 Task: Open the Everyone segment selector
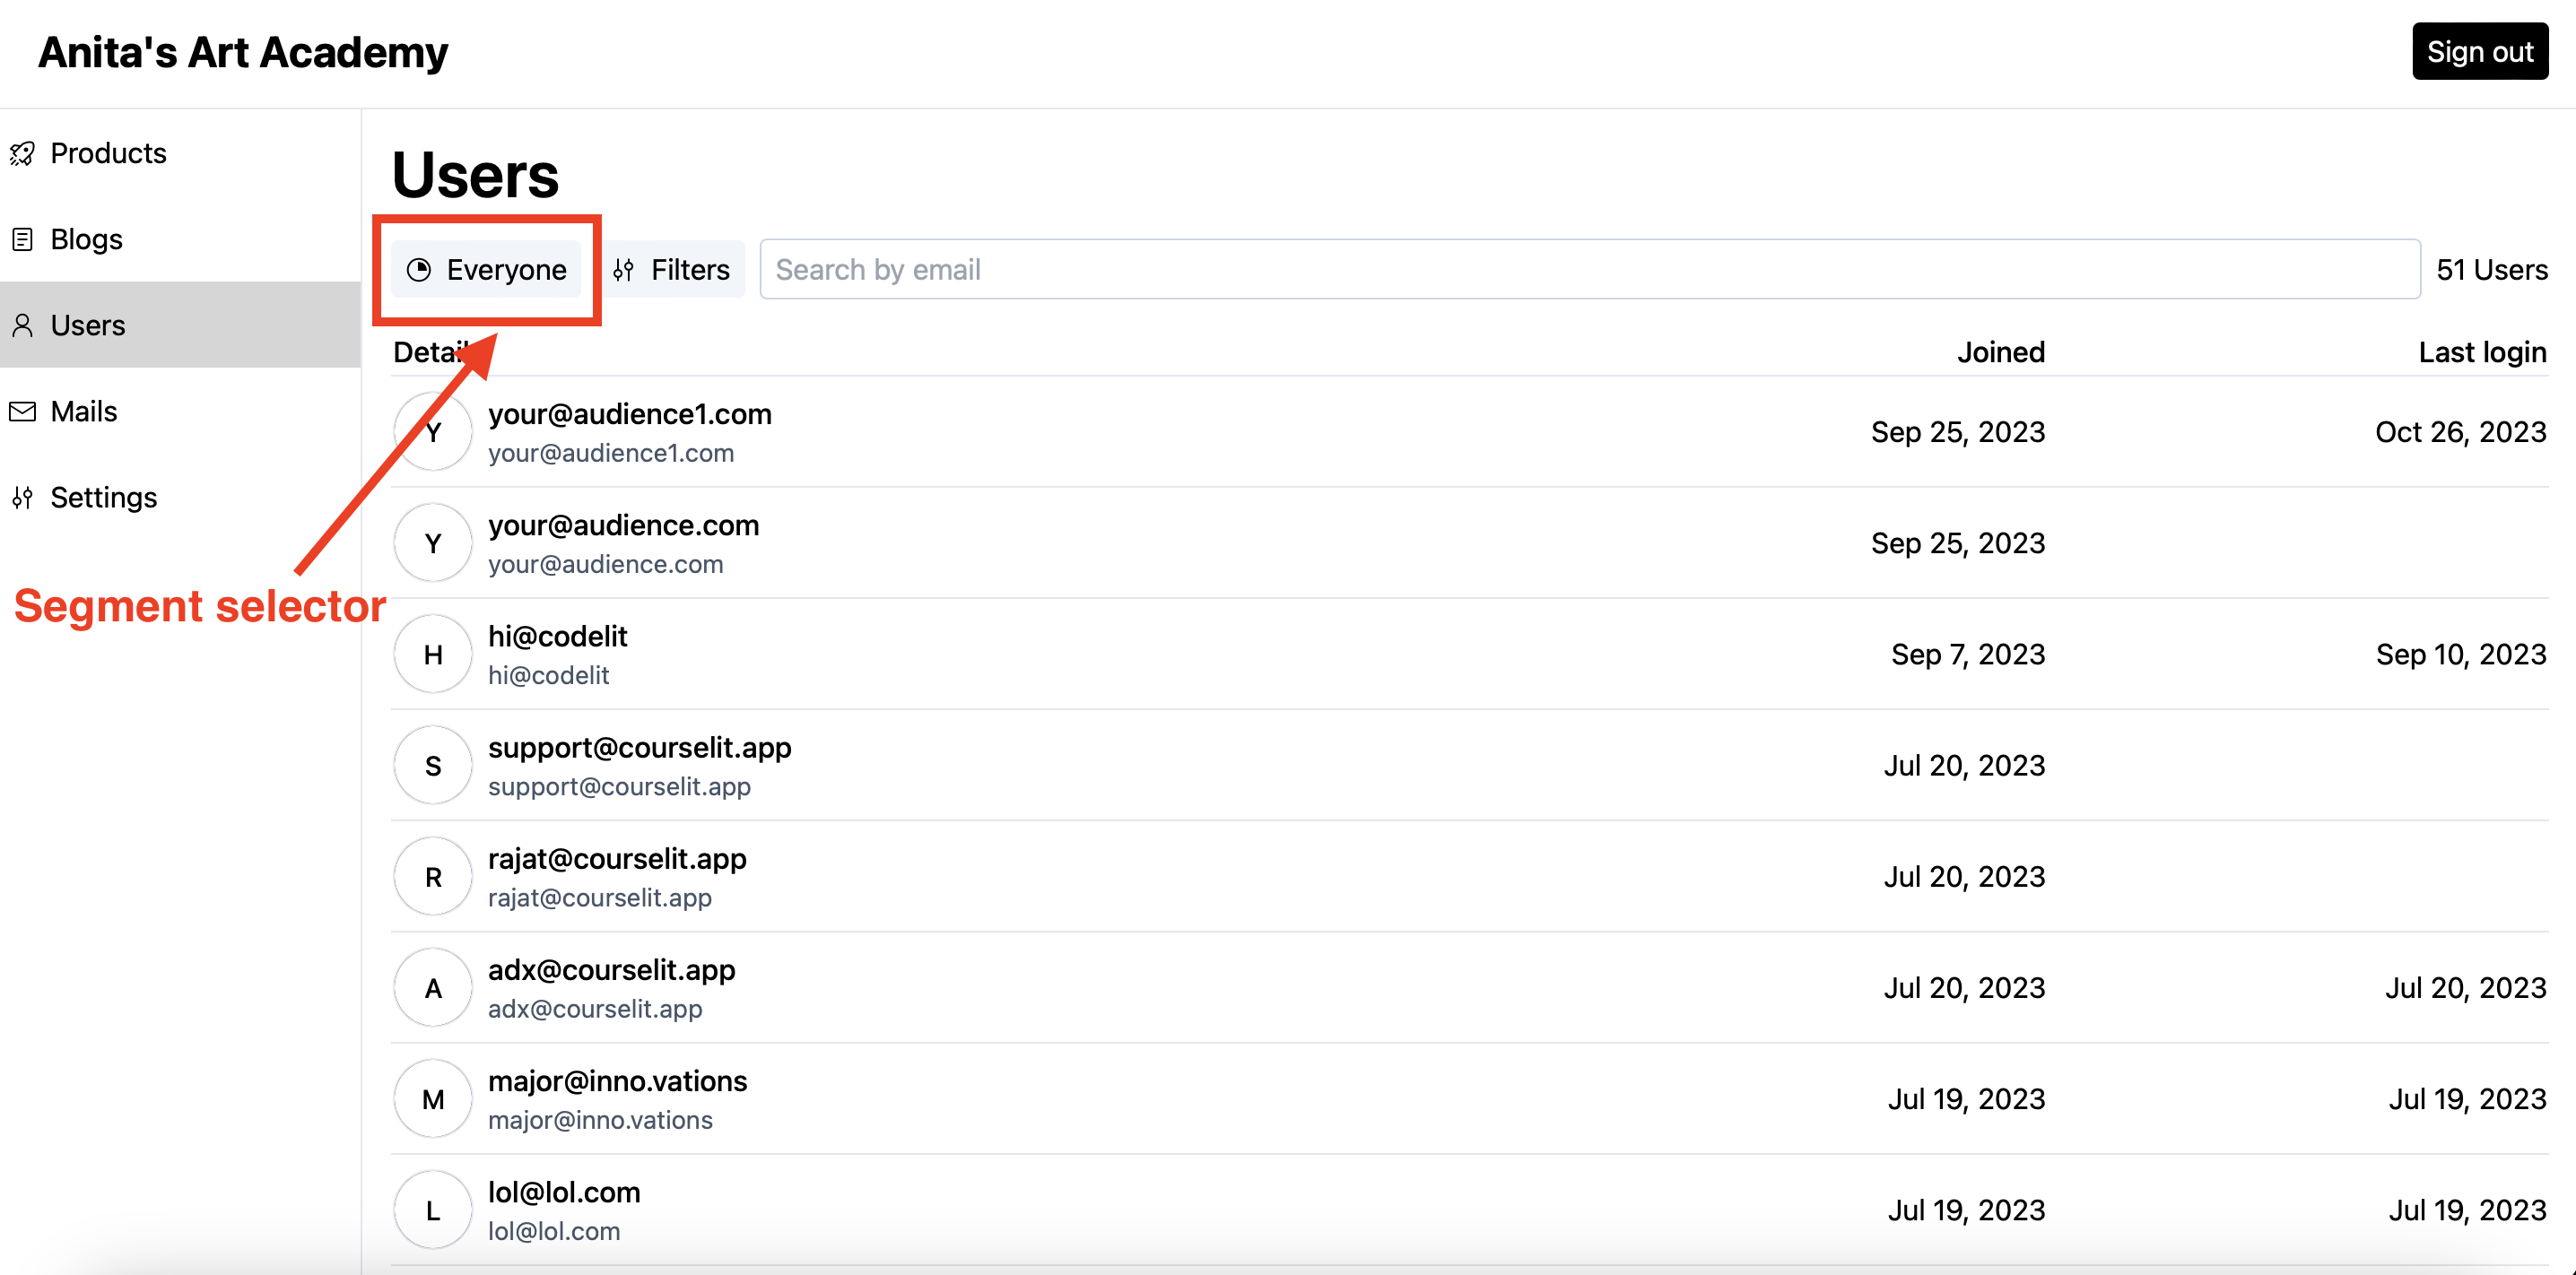click(x=487, y=269)
